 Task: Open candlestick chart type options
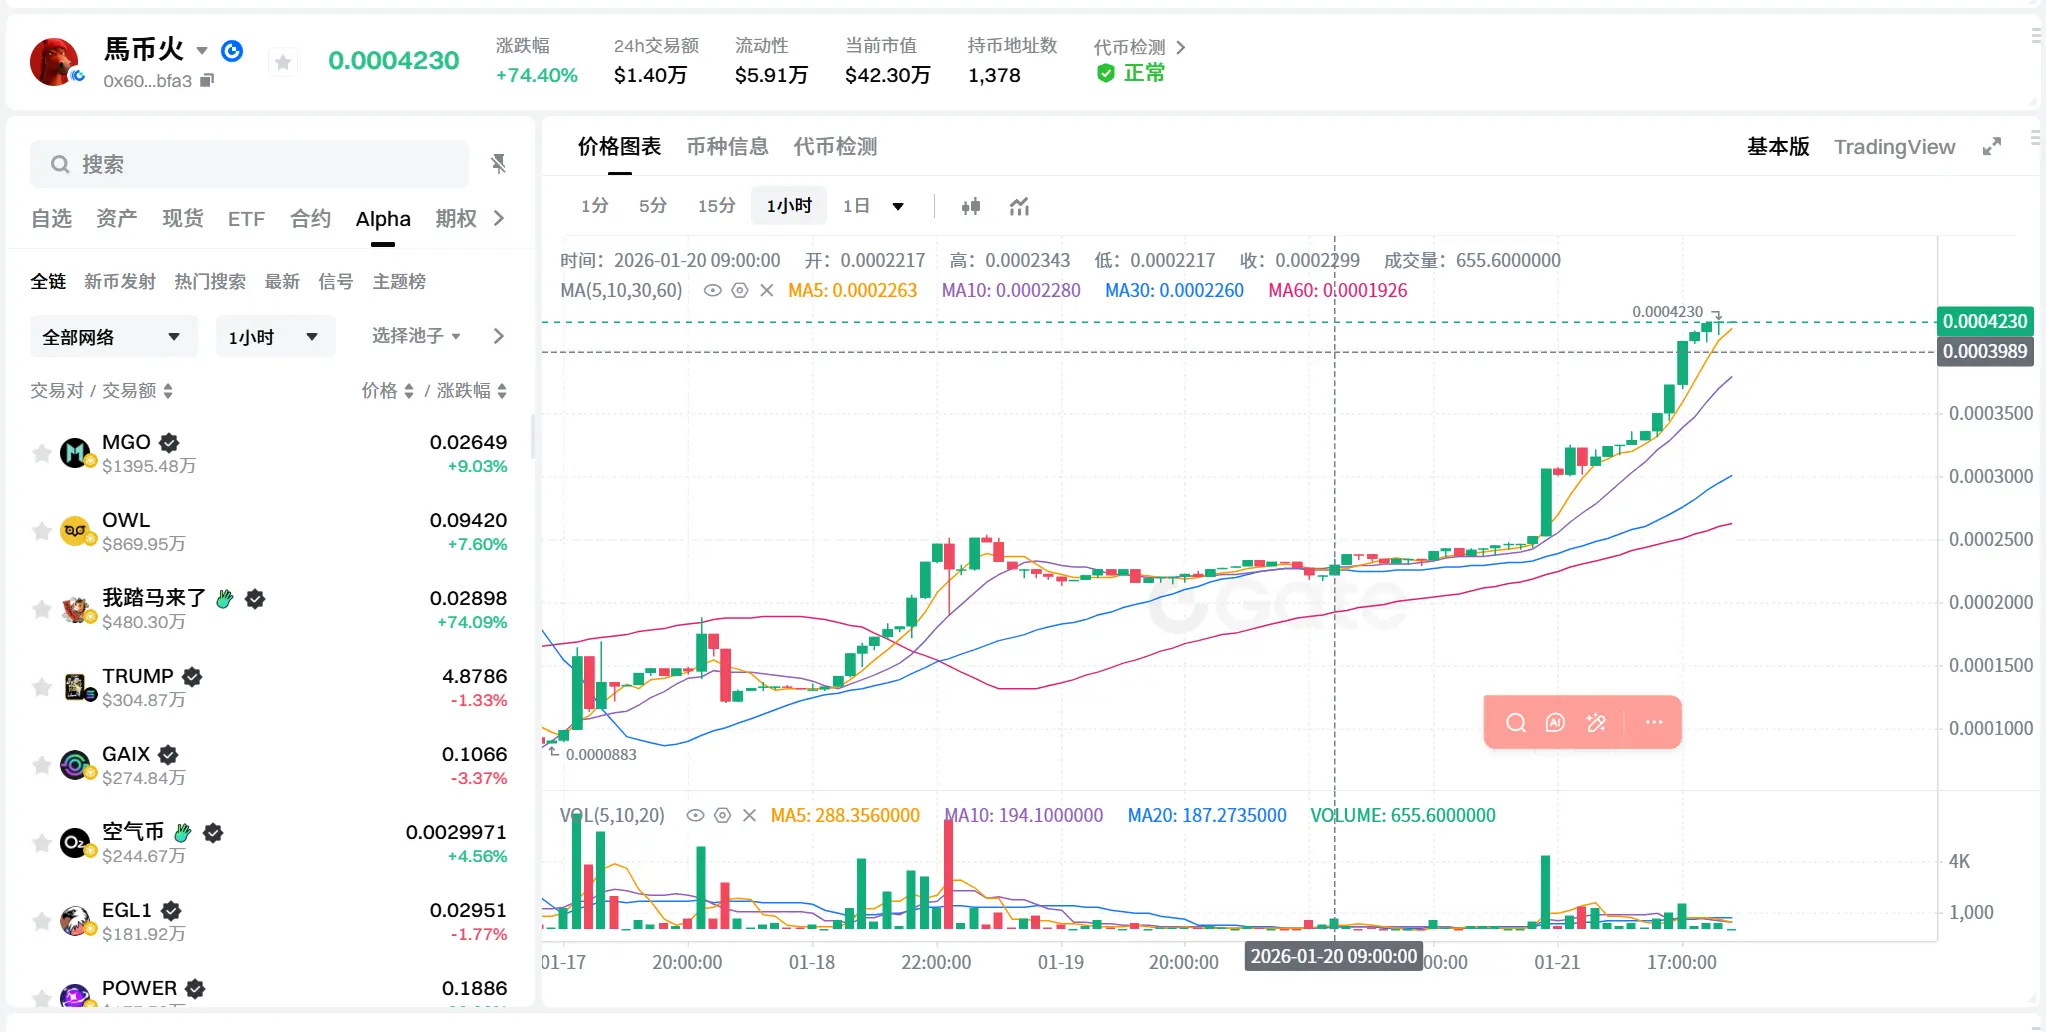[971, 207]
